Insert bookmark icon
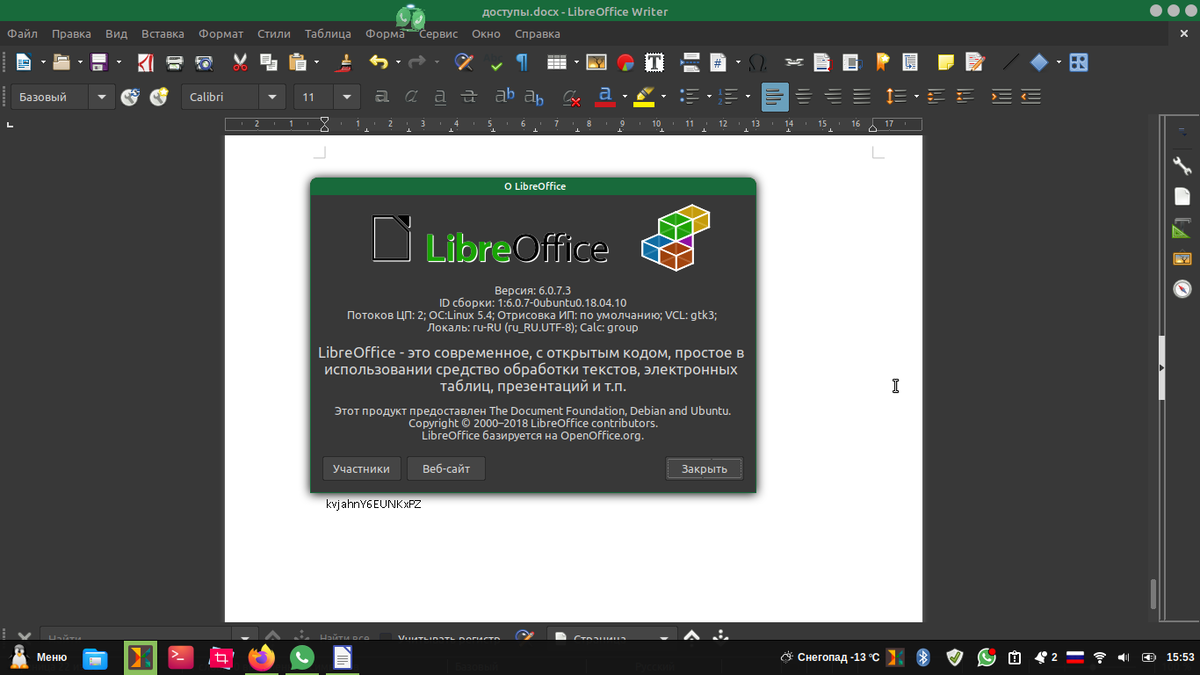The height and width of the screenshot is (675, 1200). click(x=882, y=62)
